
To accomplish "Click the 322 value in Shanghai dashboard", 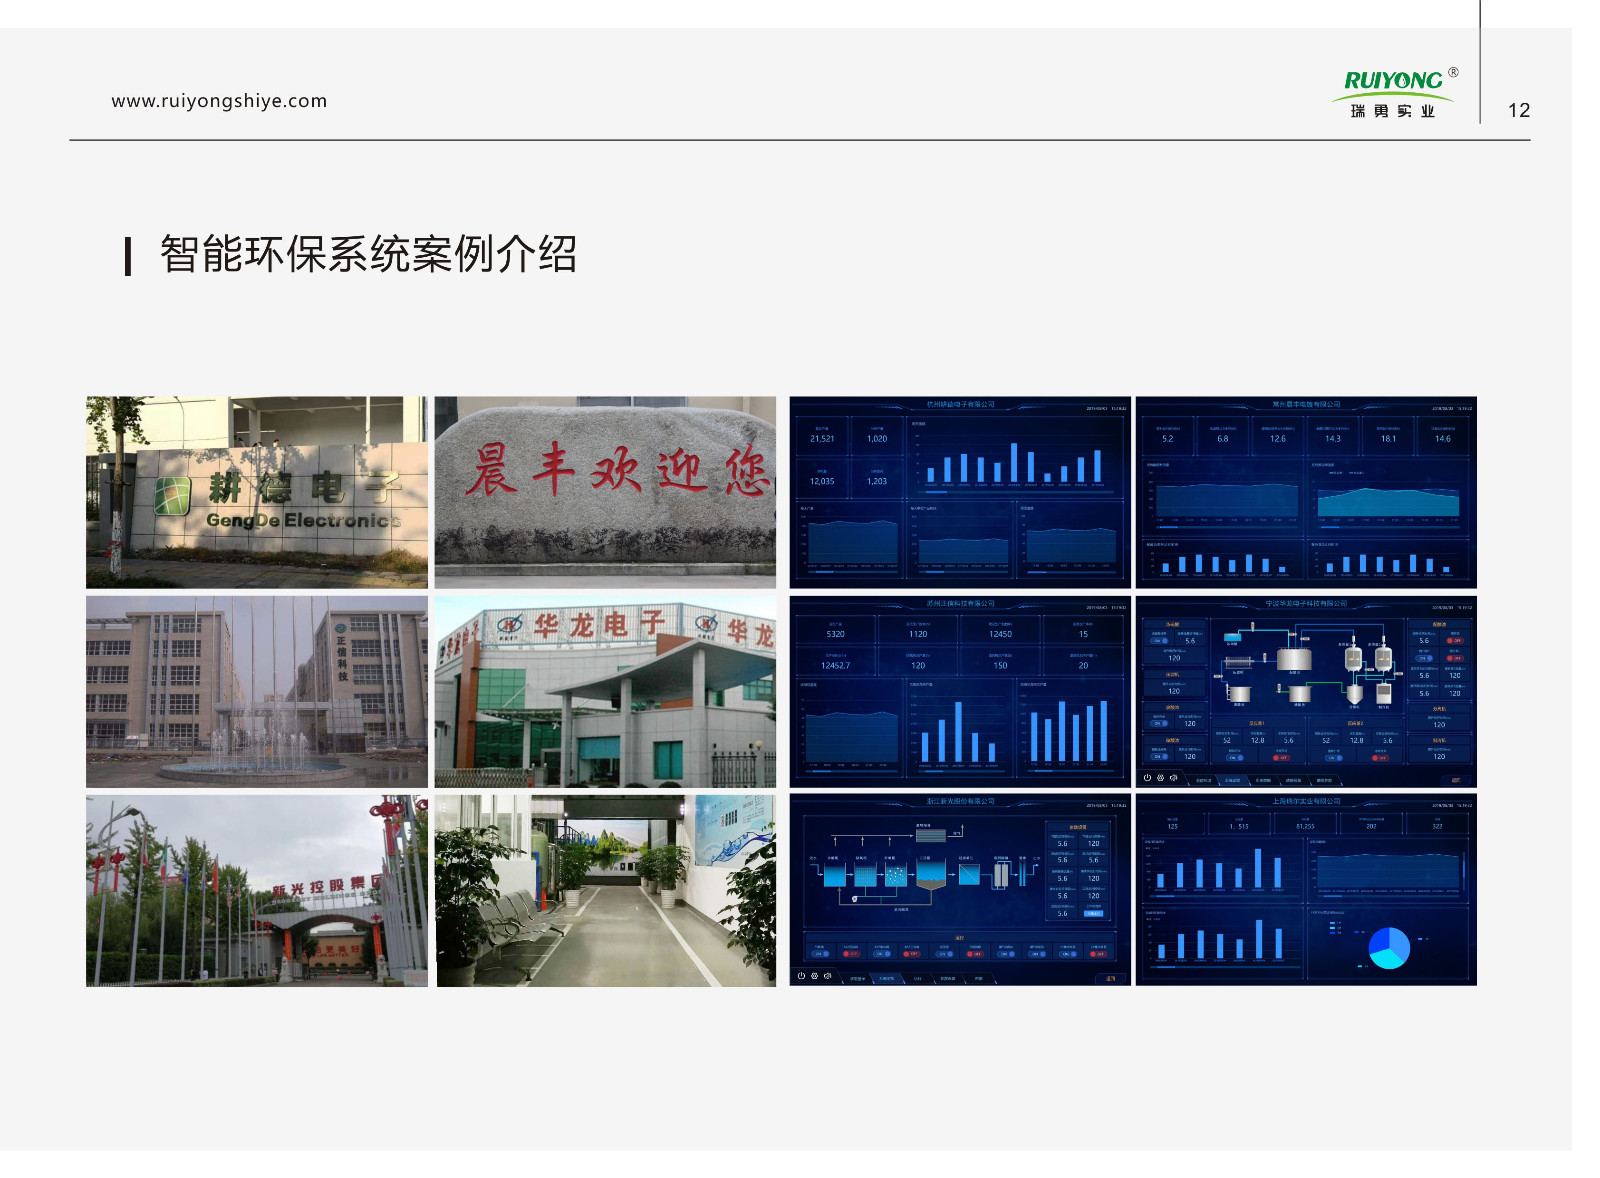I will (1437, 826).
